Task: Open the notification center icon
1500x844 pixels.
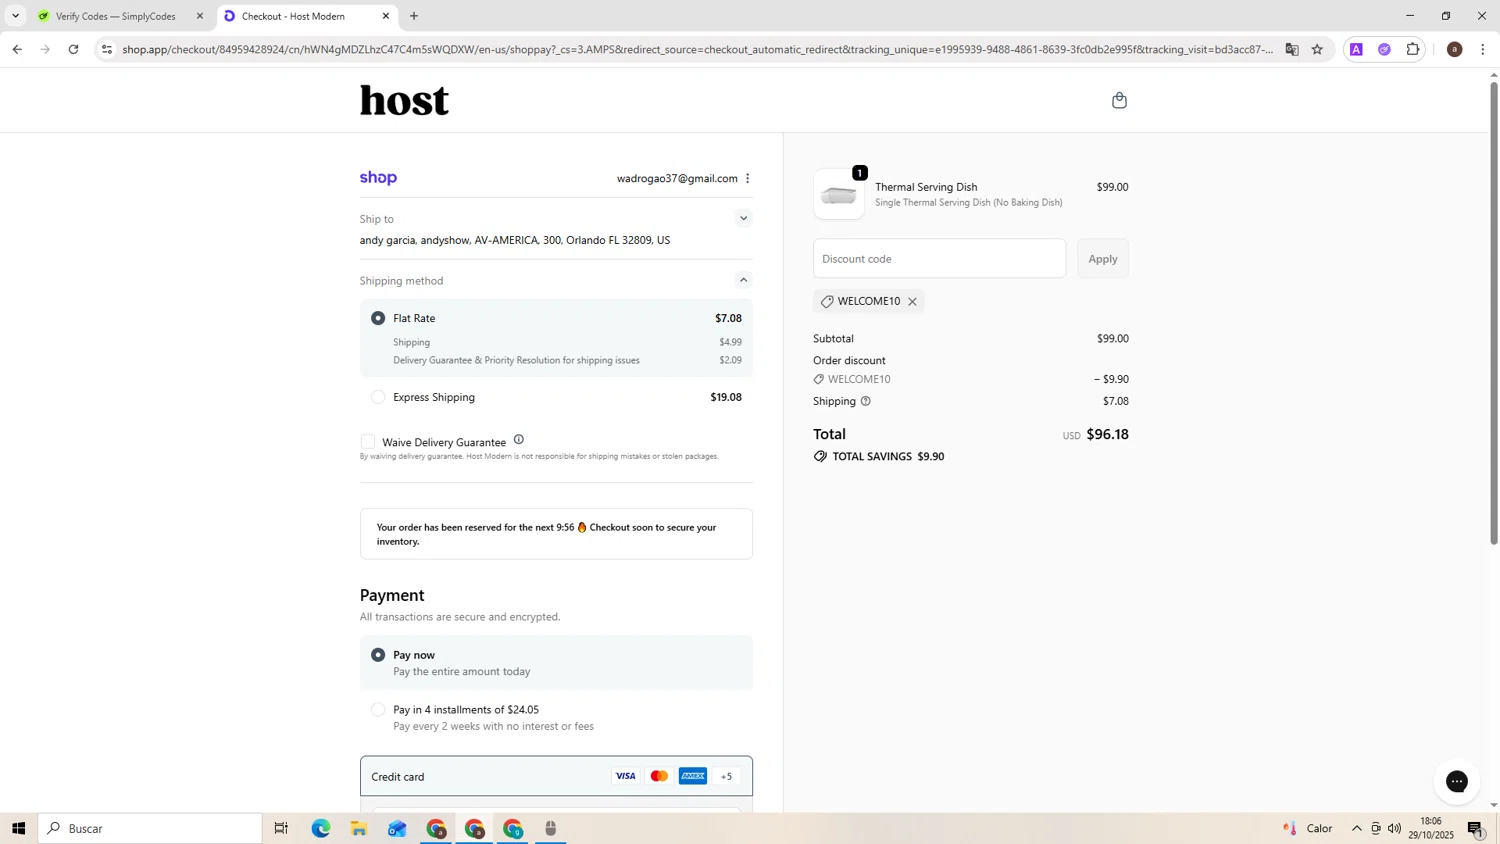Action: click(1476, 828)
